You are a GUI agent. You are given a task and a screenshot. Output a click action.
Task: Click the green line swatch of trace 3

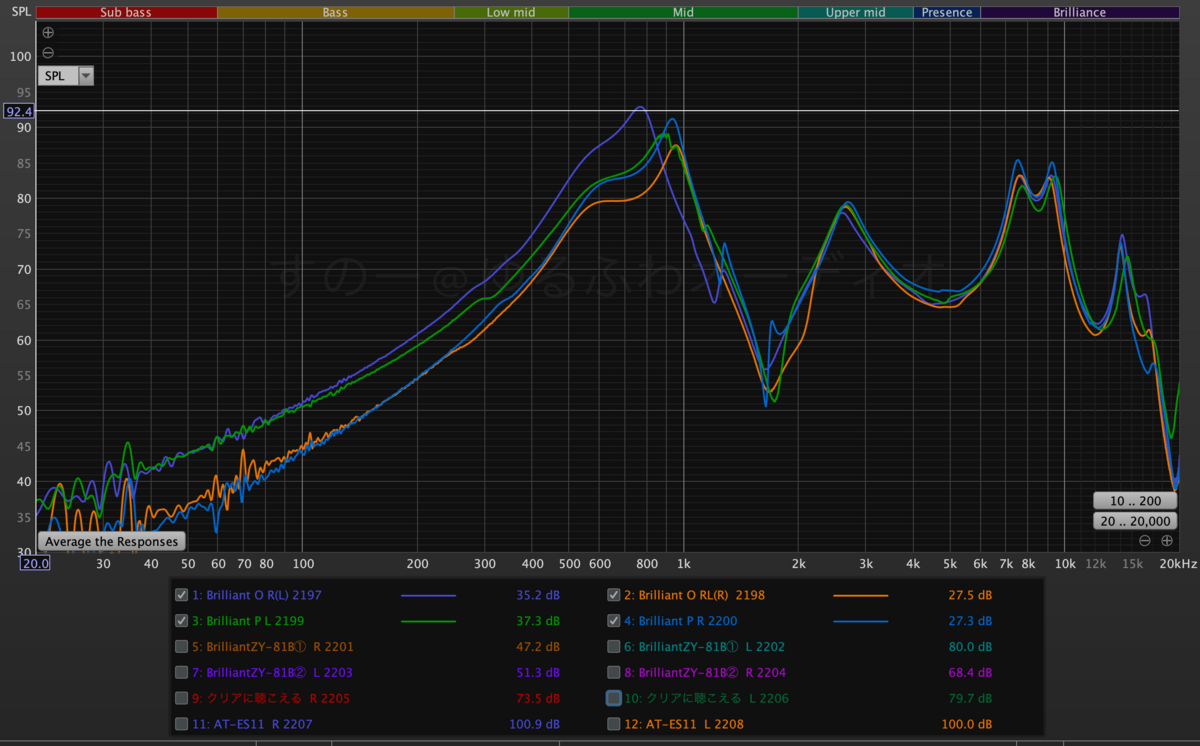click(x=428, y=621)
